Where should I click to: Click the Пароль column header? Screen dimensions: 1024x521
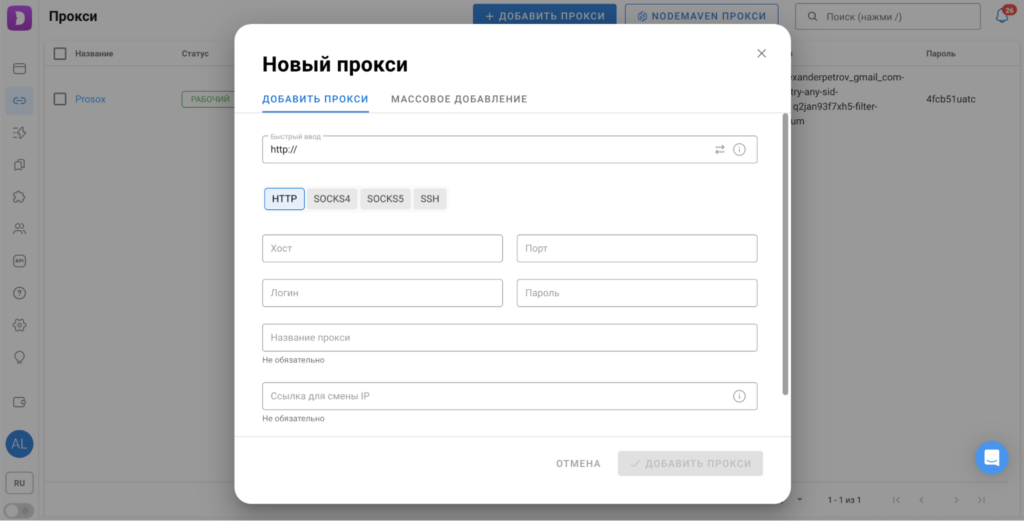click(x=940, y=54)
